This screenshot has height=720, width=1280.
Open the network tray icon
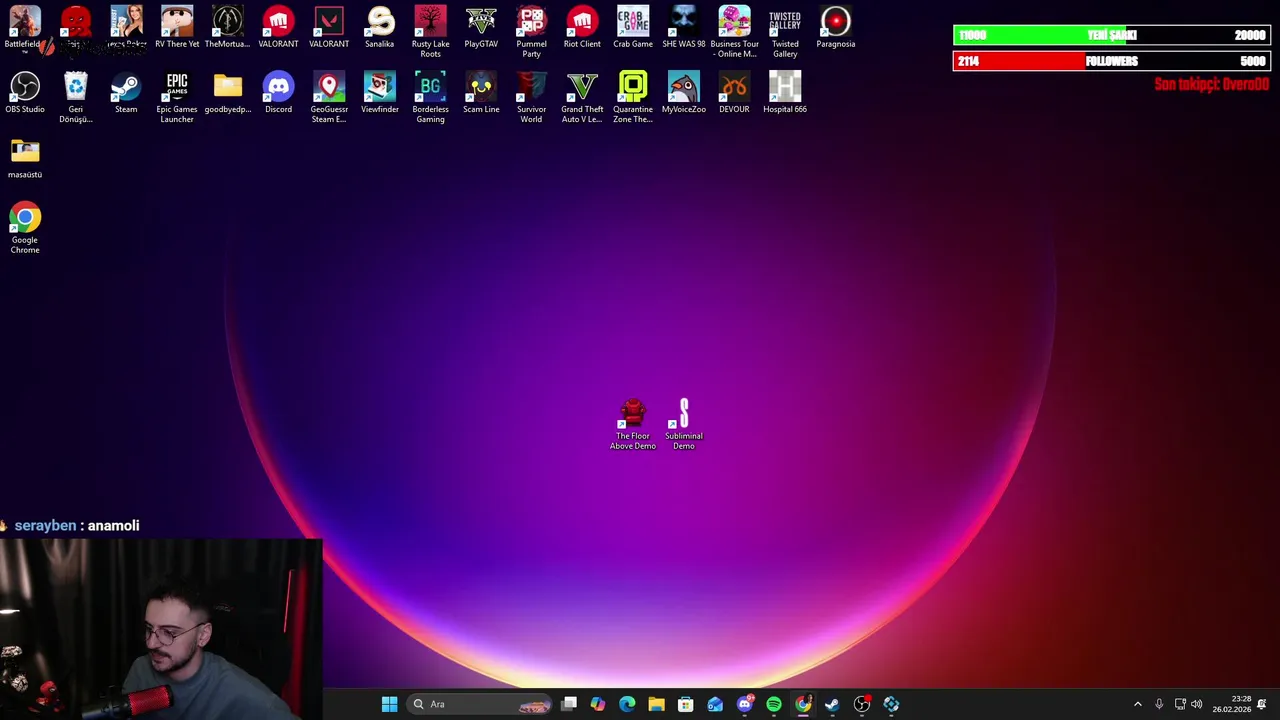point(1180,704)
